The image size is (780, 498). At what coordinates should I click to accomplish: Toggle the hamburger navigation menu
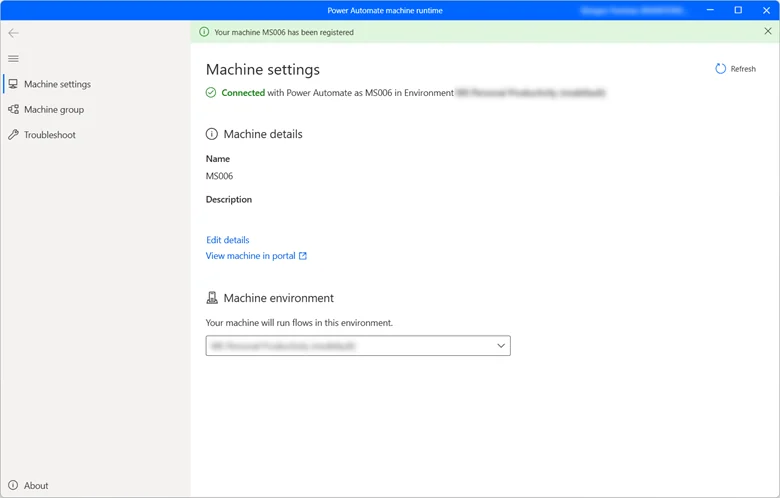13,59
